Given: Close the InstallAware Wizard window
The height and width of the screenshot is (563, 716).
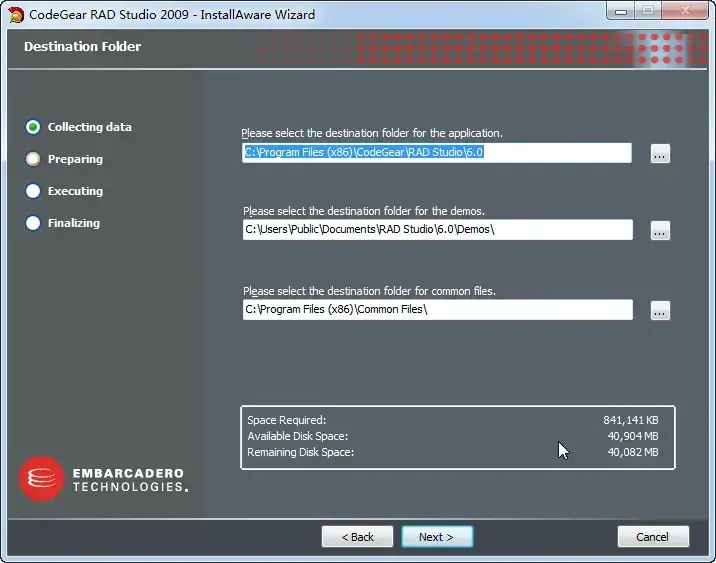Looking at the screenshot, I should point(685,11).
